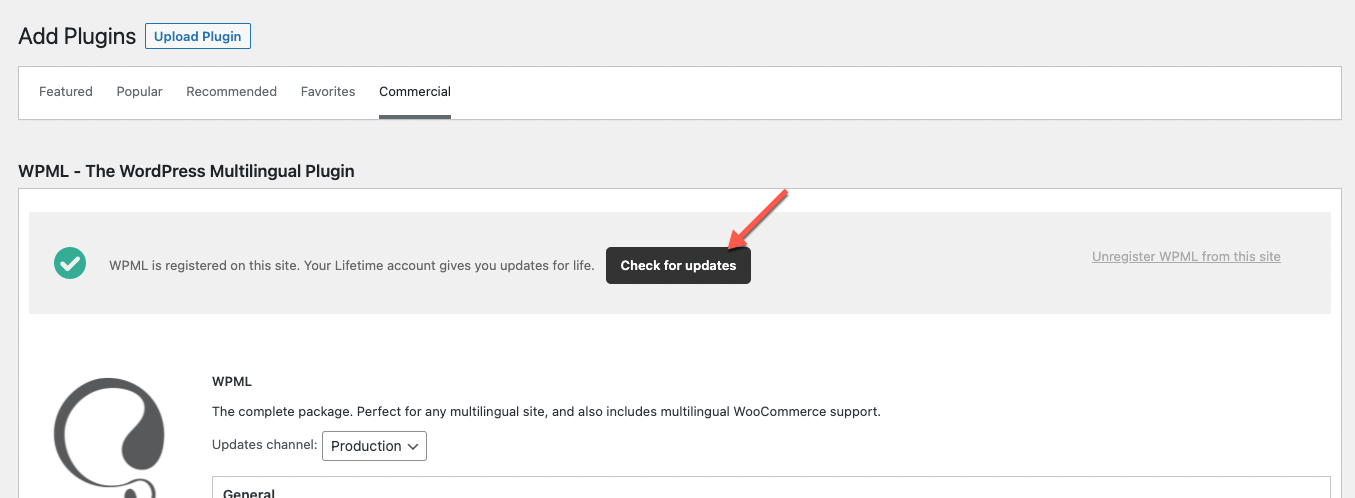Switch to the Featured tab
This screenshot has width=1355, height=498.
click(x=66, y=92)
